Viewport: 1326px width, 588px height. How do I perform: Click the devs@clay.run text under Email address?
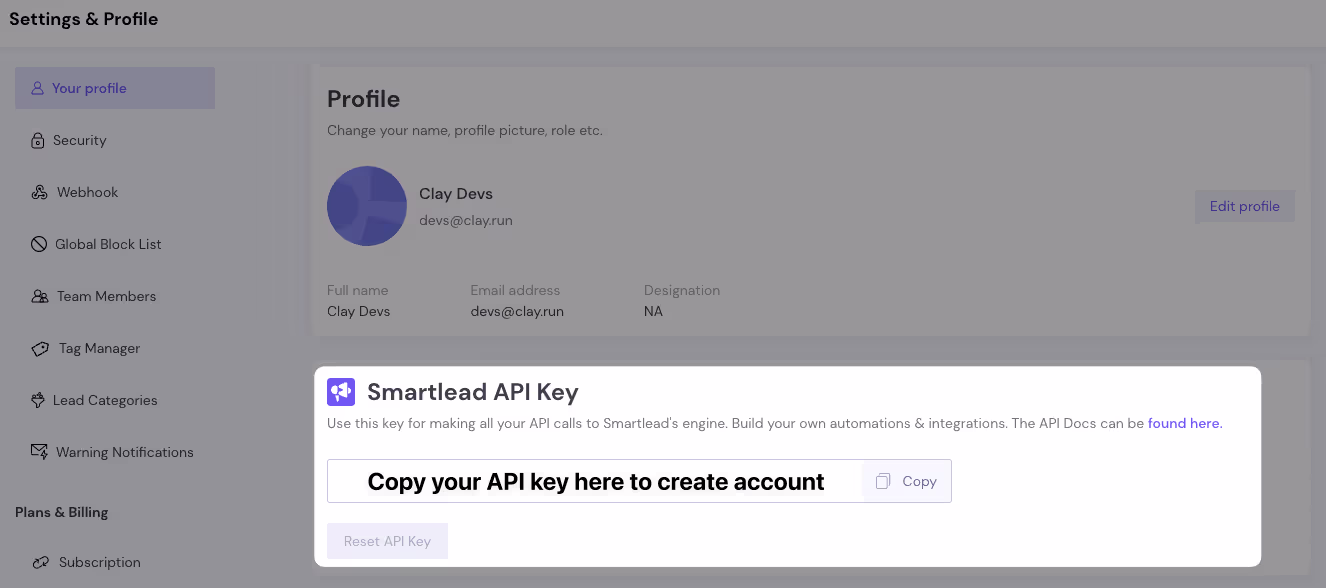[x=517, y=311]
